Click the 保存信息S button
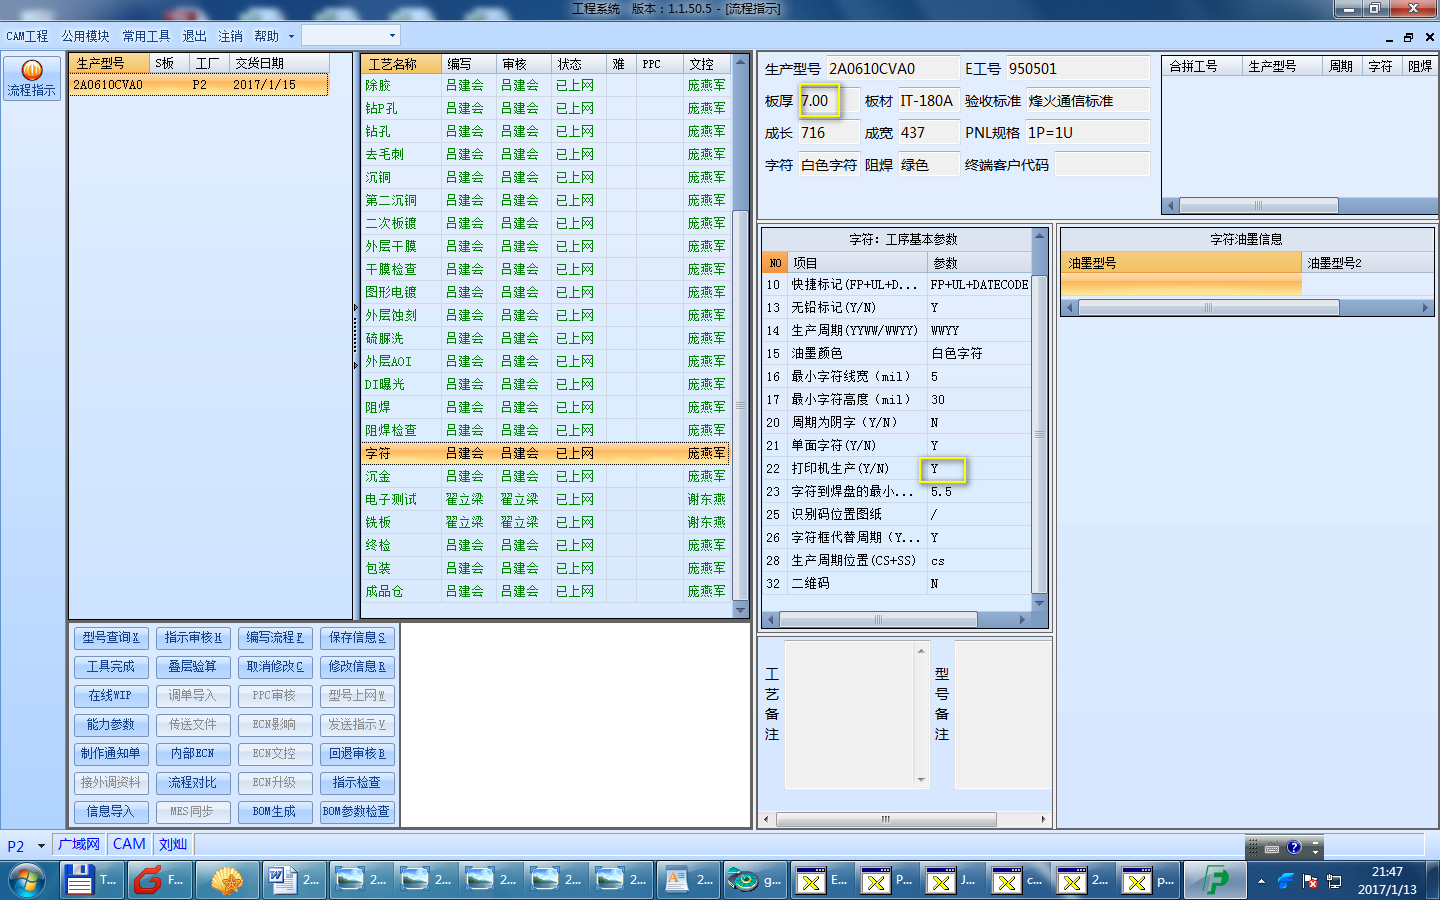The width and height of the screenshot is (1440, 900). [x=357, y=637]
